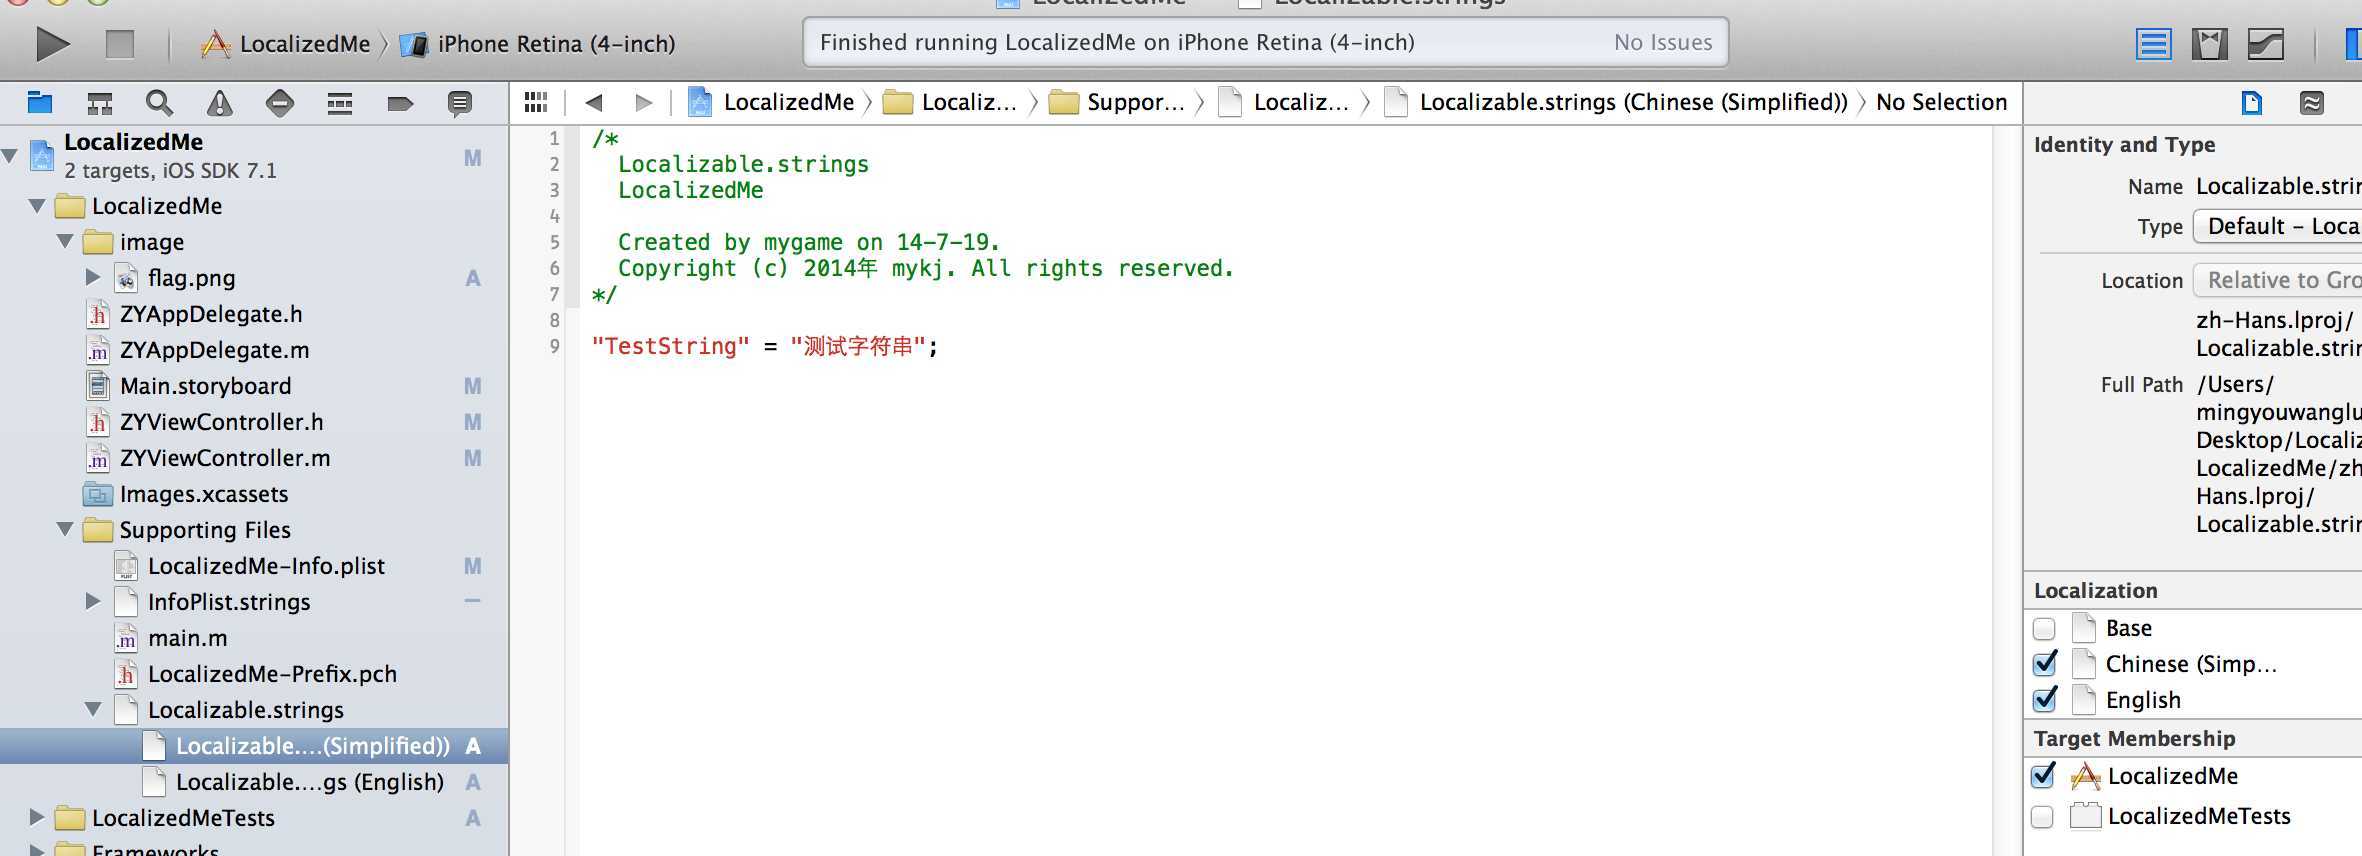Check LocalizedMeTests target membership
2362x856 pixels.
pos(2043,817)
